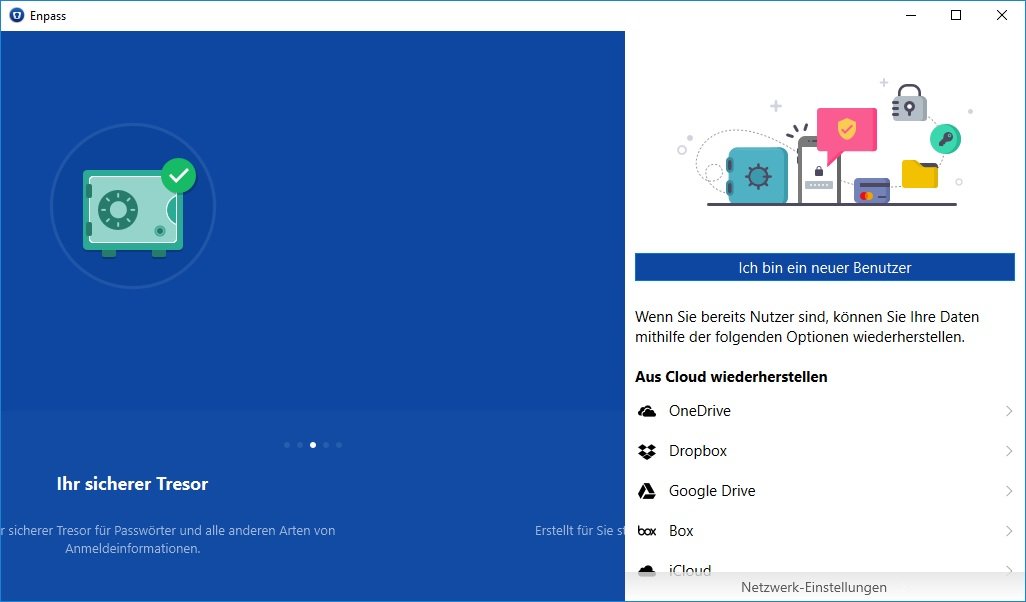Viewport: 1026px width, 602px height.
Task: Click the Google Drive triangle icon
Action: point(646,491)
